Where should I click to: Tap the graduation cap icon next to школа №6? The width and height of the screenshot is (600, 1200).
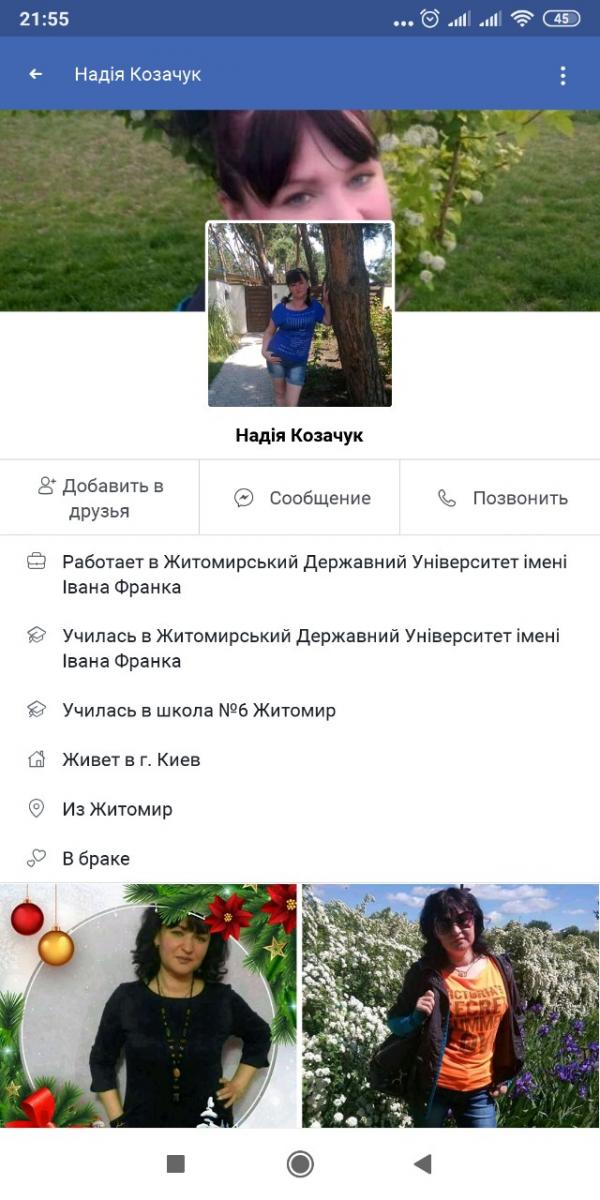(x=36, y=710)
